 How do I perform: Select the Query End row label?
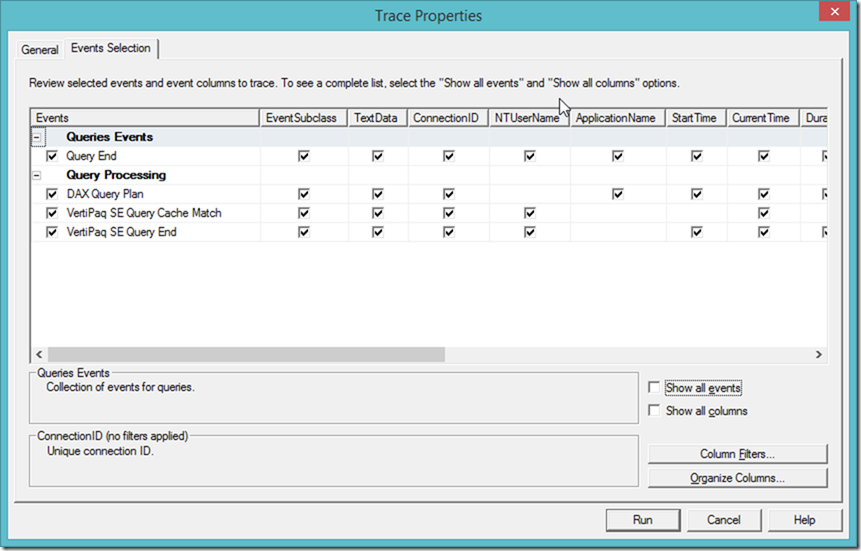coord(91,156)
